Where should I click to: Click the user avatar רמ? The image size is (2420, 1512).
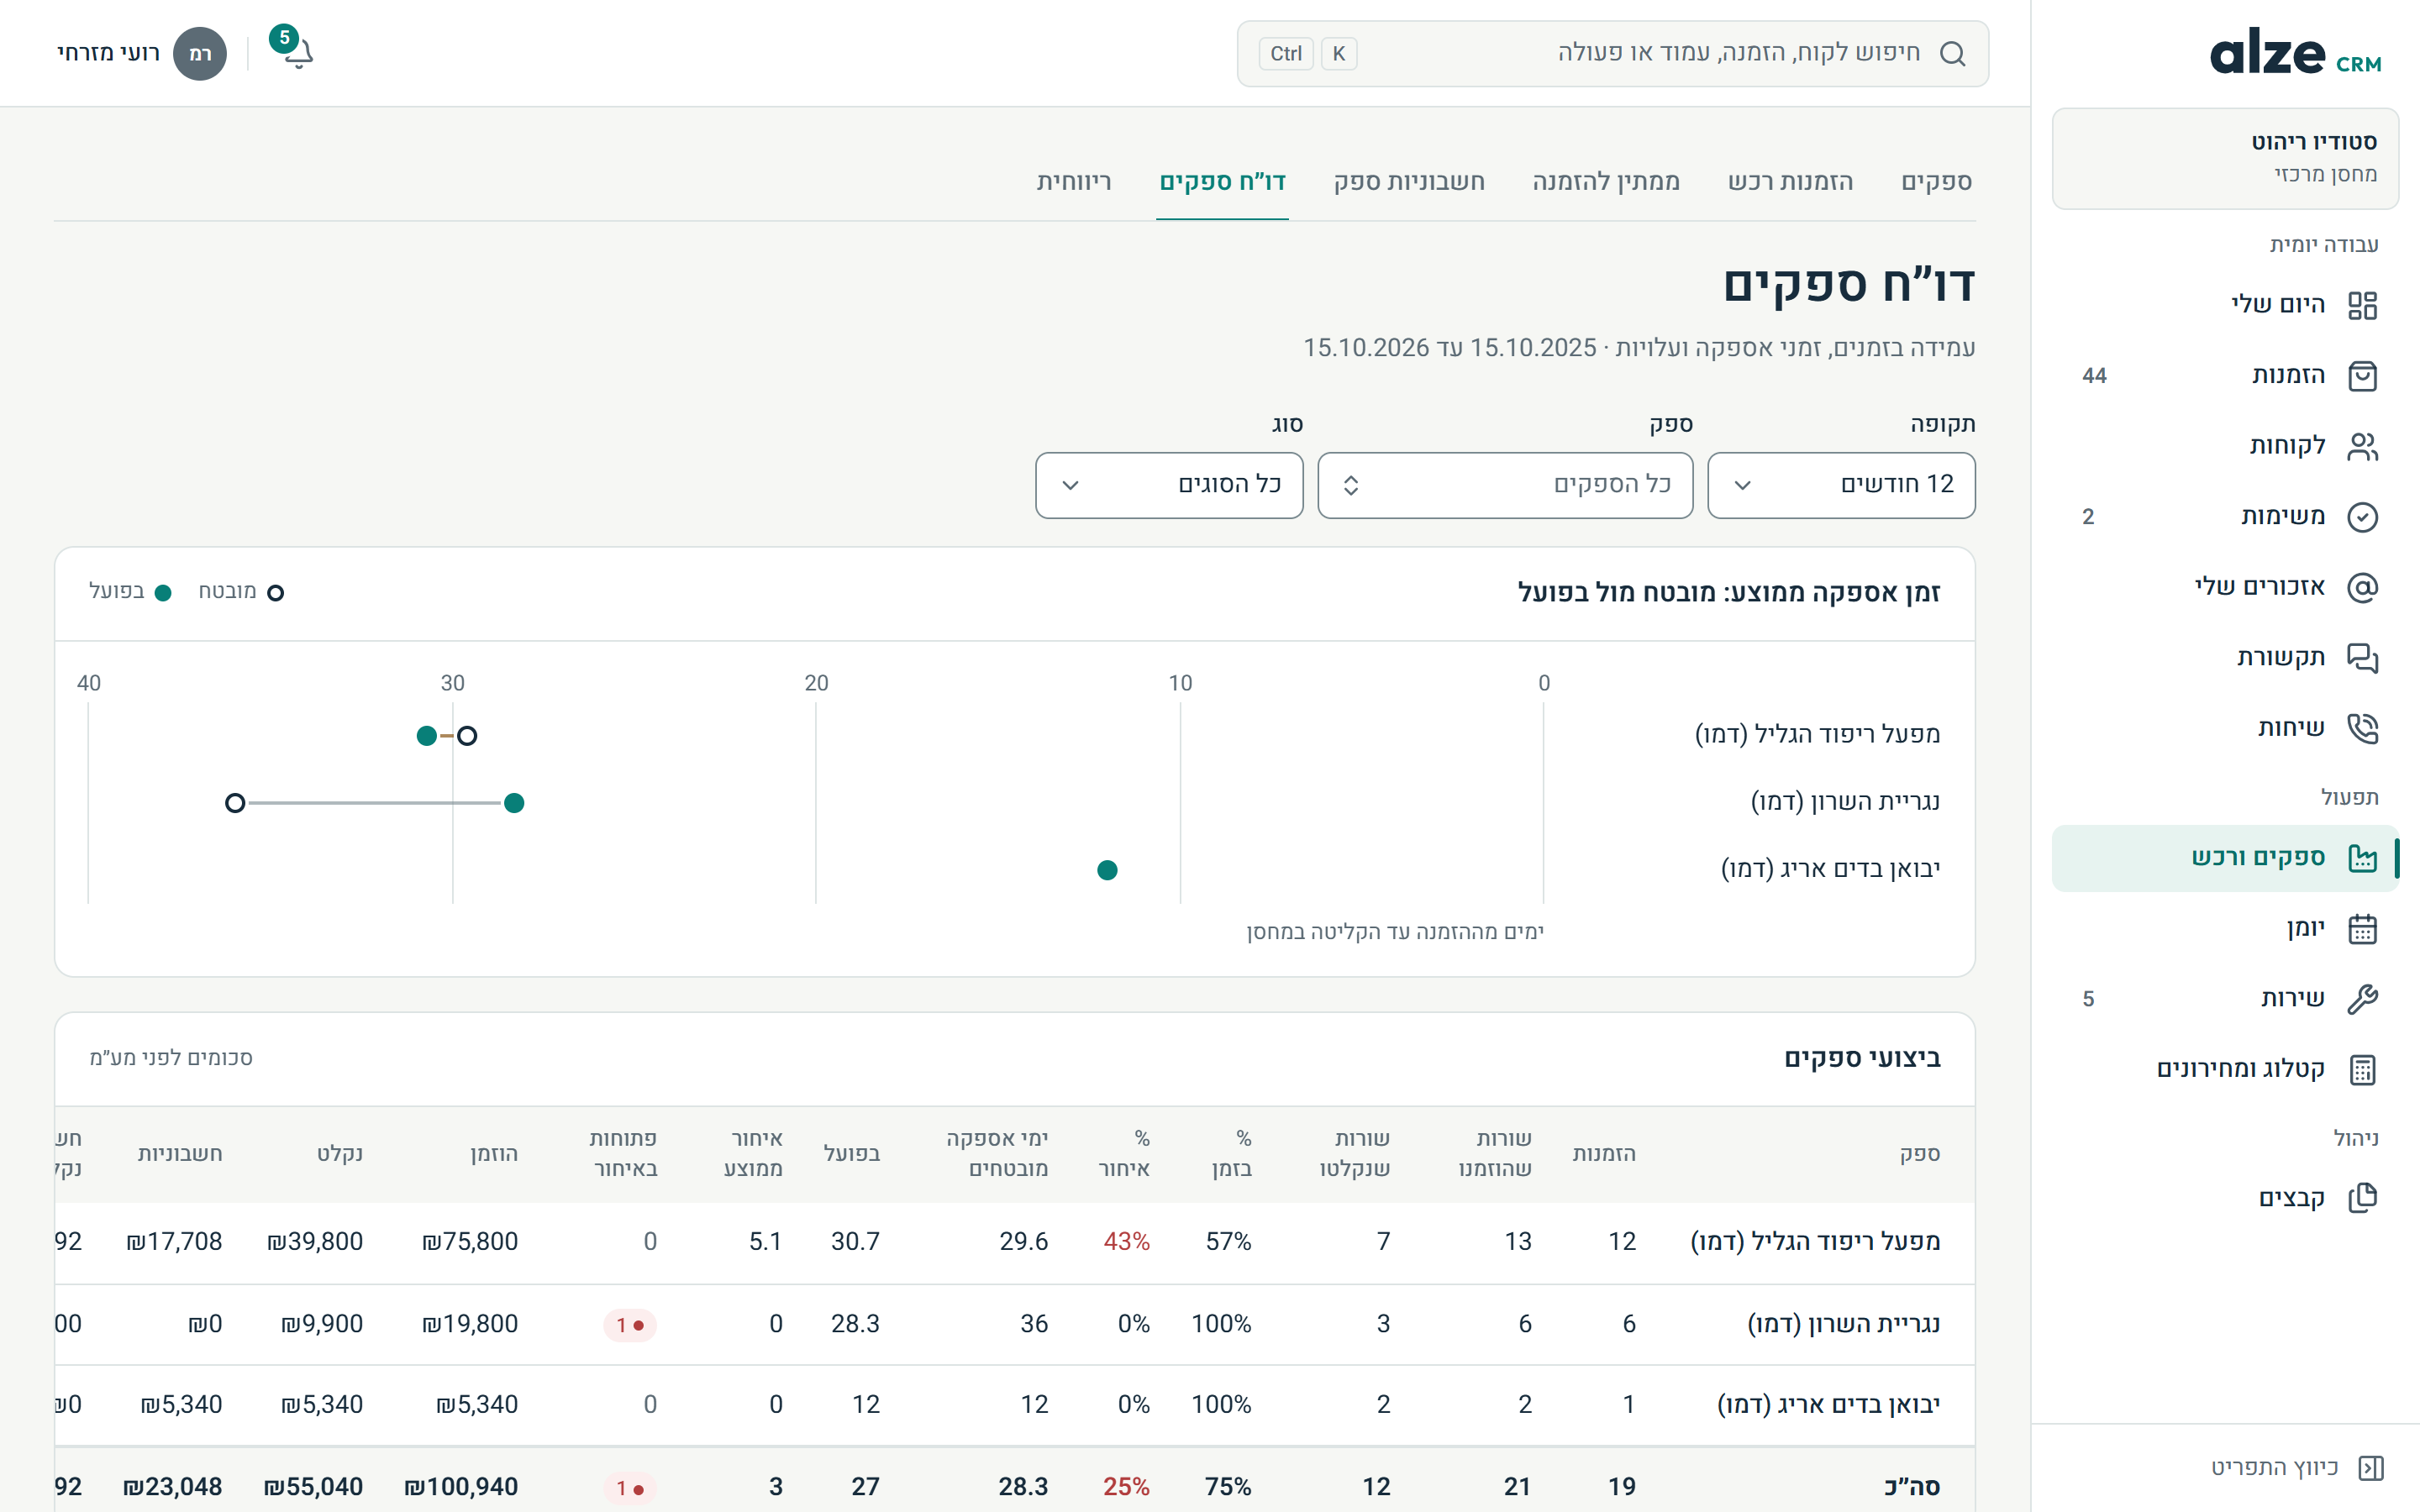coord(200,54)
